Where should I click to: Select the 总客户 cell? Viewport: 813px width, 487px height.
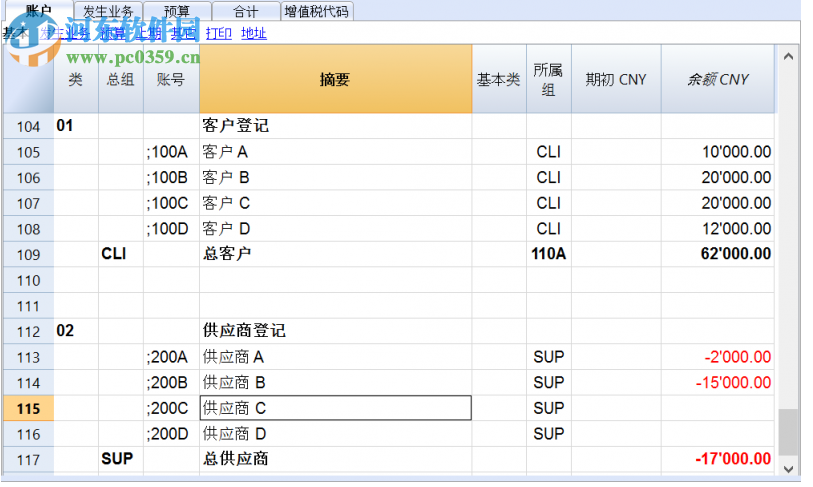(x=335, y=254)
